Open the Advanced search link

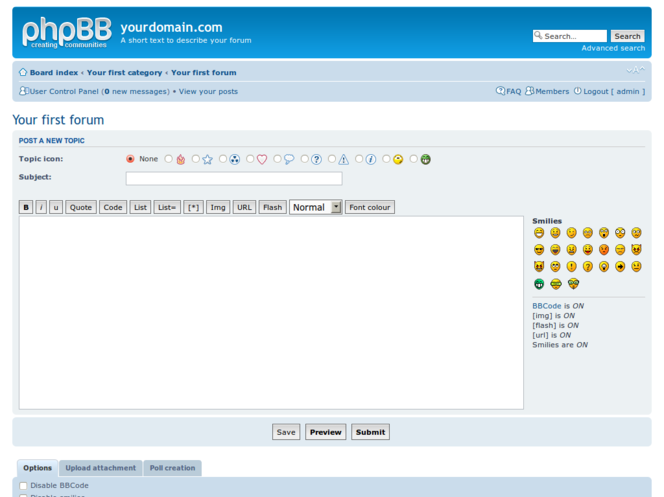coord(613,48)
